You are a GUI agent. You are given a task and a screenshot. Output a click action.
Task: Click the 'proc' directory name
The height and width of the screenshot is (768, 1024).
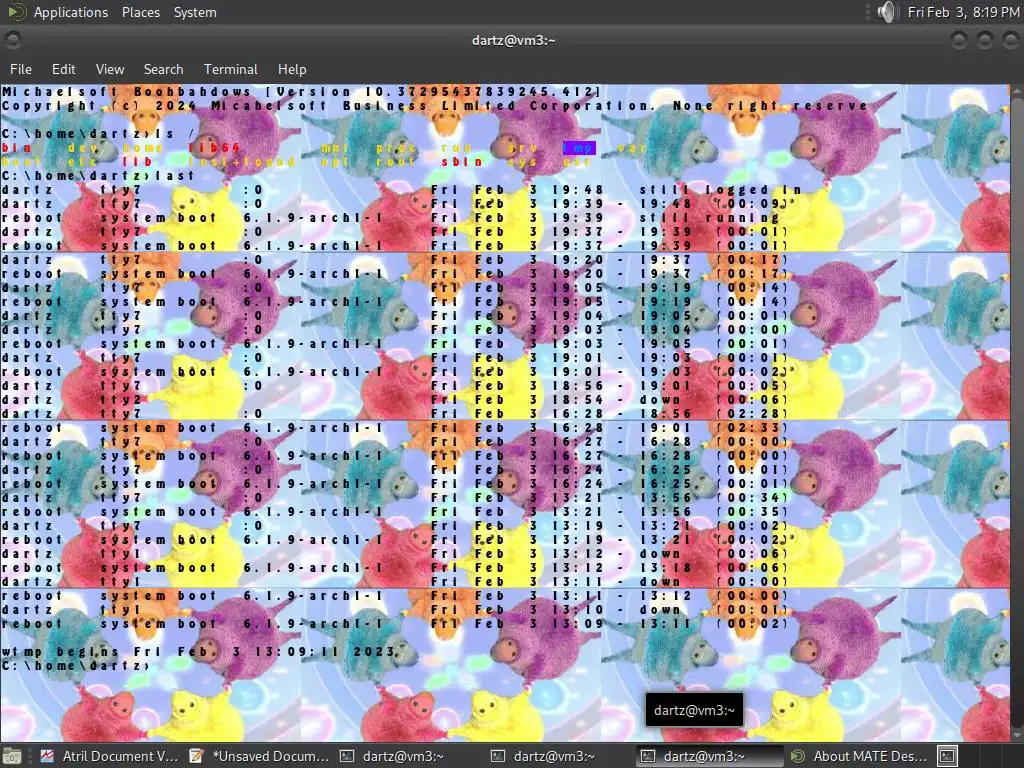point(396,148)
